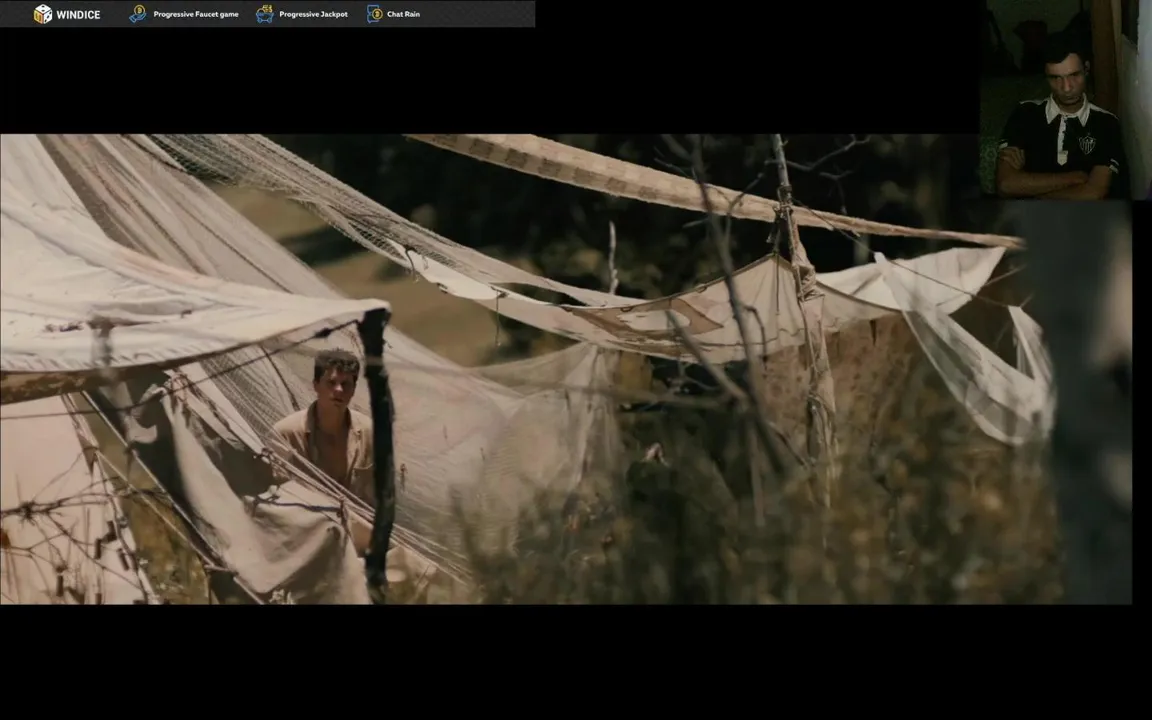Screen dimensions: 1152x720
Task: Open the Progressive Jackpot link
Action: [313, 14]
